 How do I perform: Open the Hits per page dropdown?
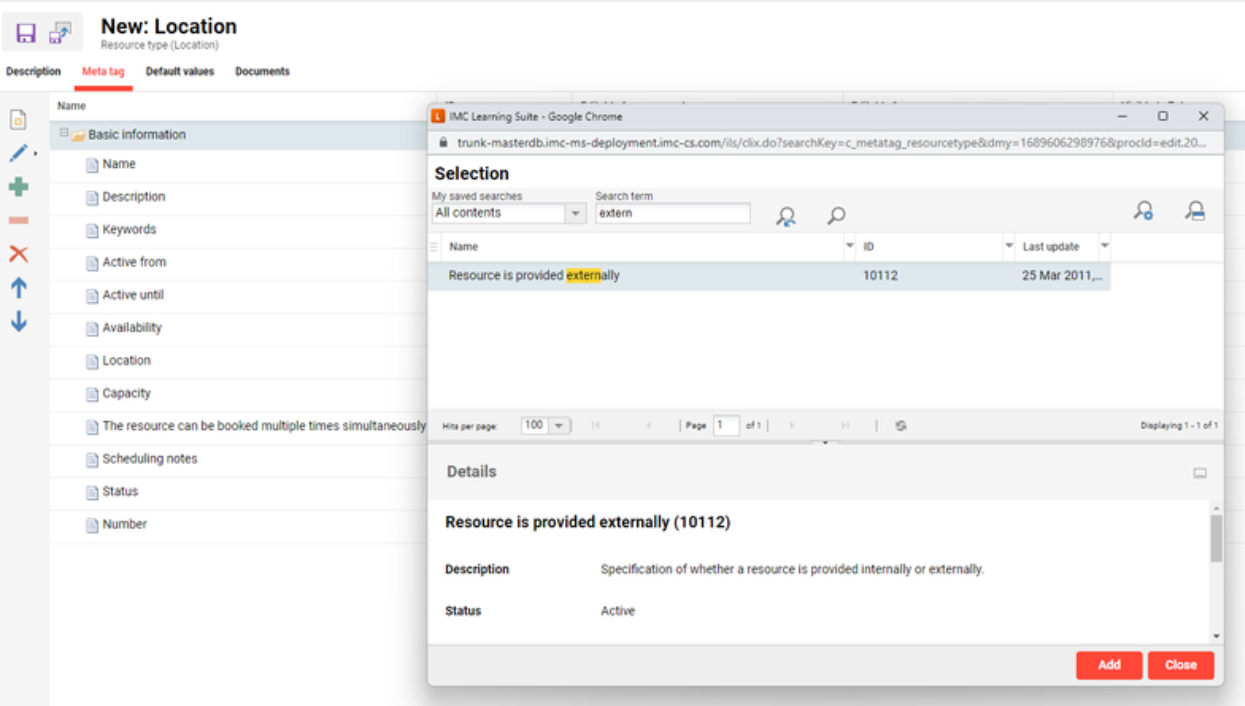[x=558, y=426]
